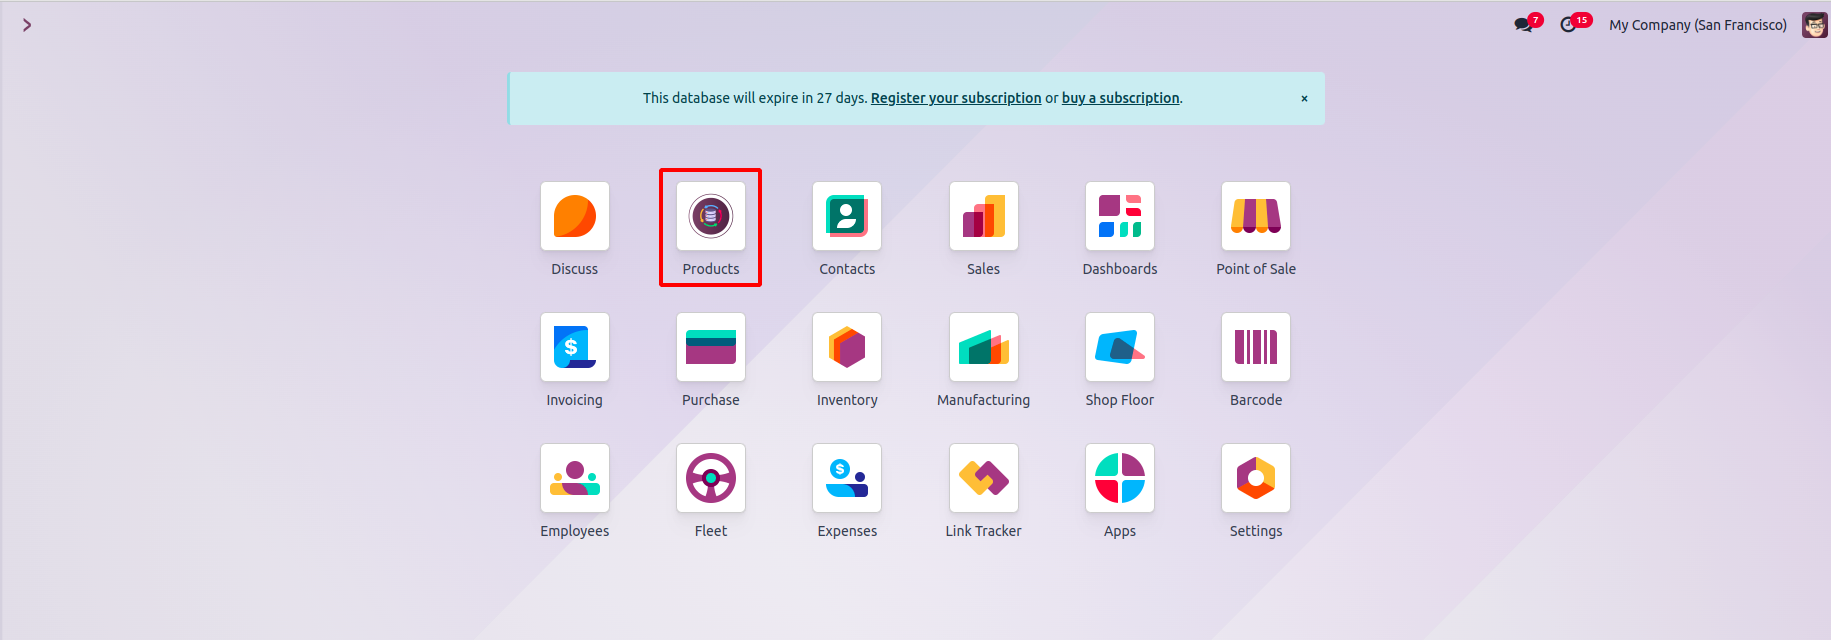This screenshot has height=640, width=1831.
Task: Open the Manufacturing app
Action: click(x=984, y=347)
